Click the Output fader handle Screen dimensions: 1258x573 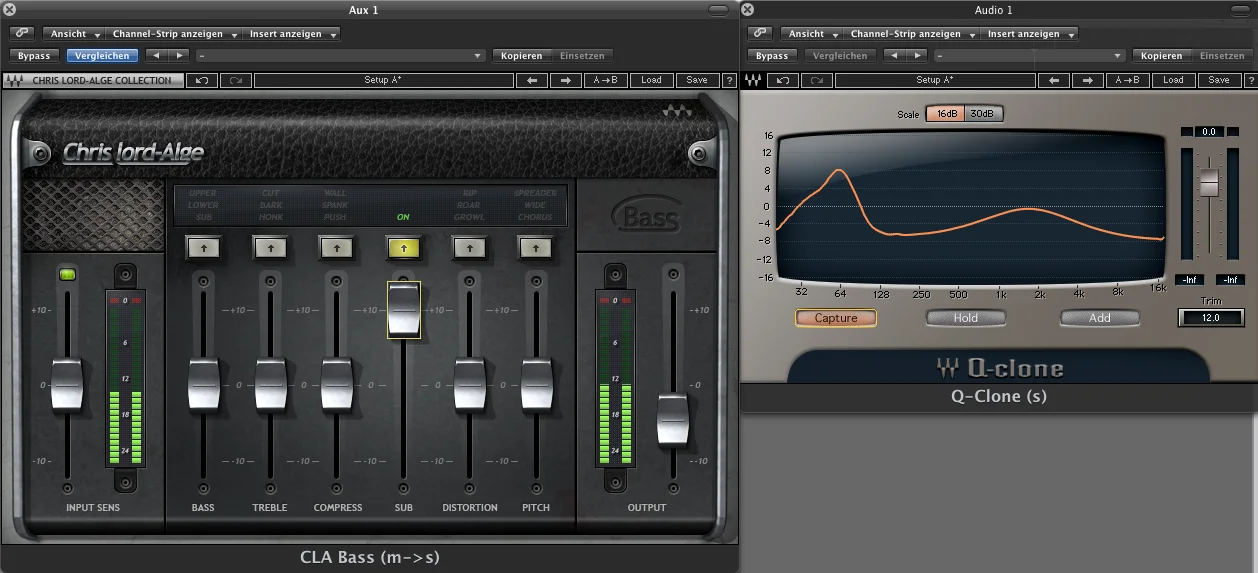pos(673,421)
